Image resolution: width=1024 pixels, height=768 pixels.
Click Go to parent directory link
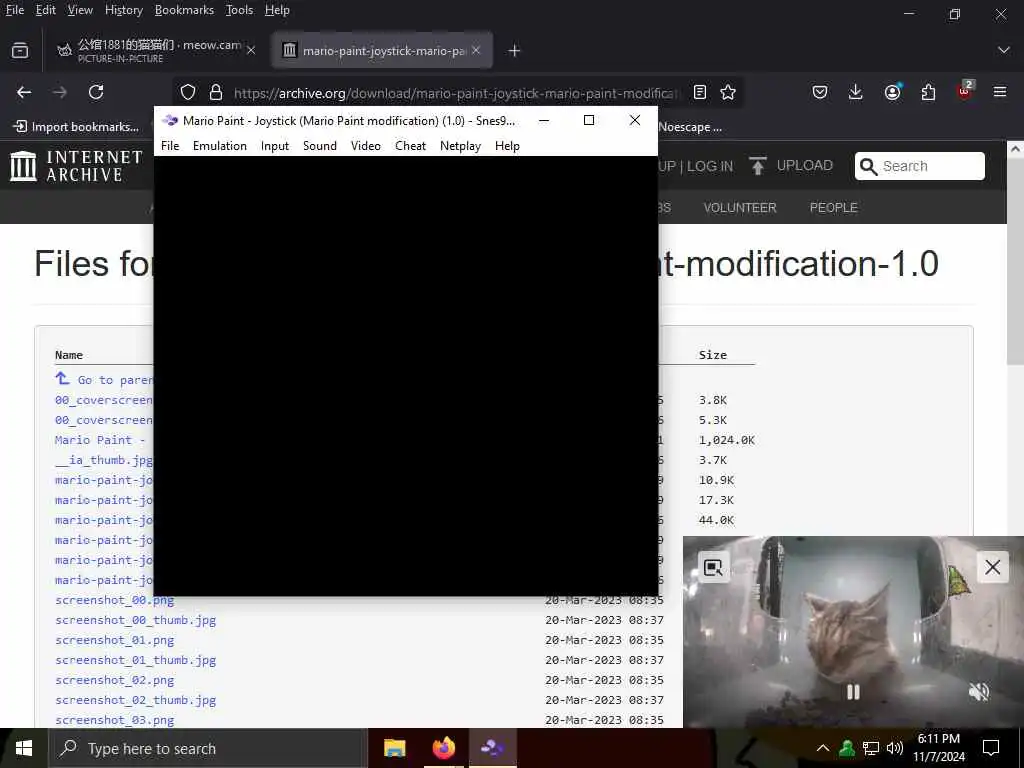tap(104, 379)
